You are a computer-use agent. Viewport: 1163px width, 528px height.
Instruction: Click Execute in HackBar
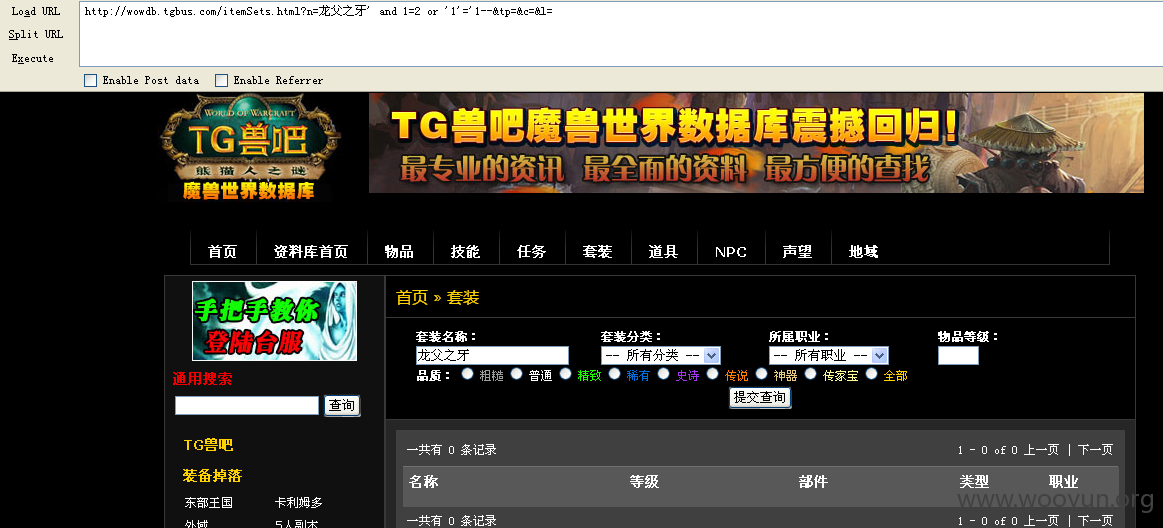tap(33, 58)
